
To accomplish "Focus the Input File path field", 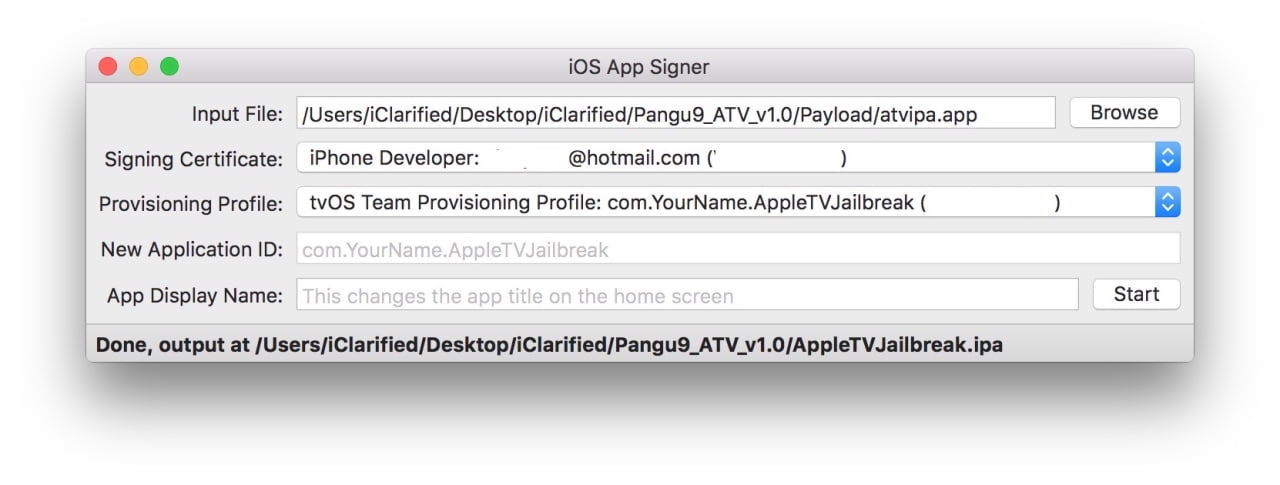I will click(675, 114).
